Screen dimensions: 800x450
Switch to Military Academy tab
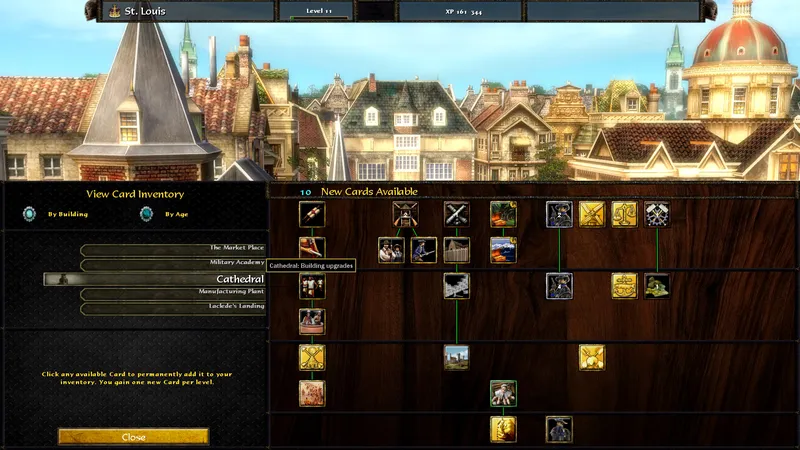click(x=173, y=264)
